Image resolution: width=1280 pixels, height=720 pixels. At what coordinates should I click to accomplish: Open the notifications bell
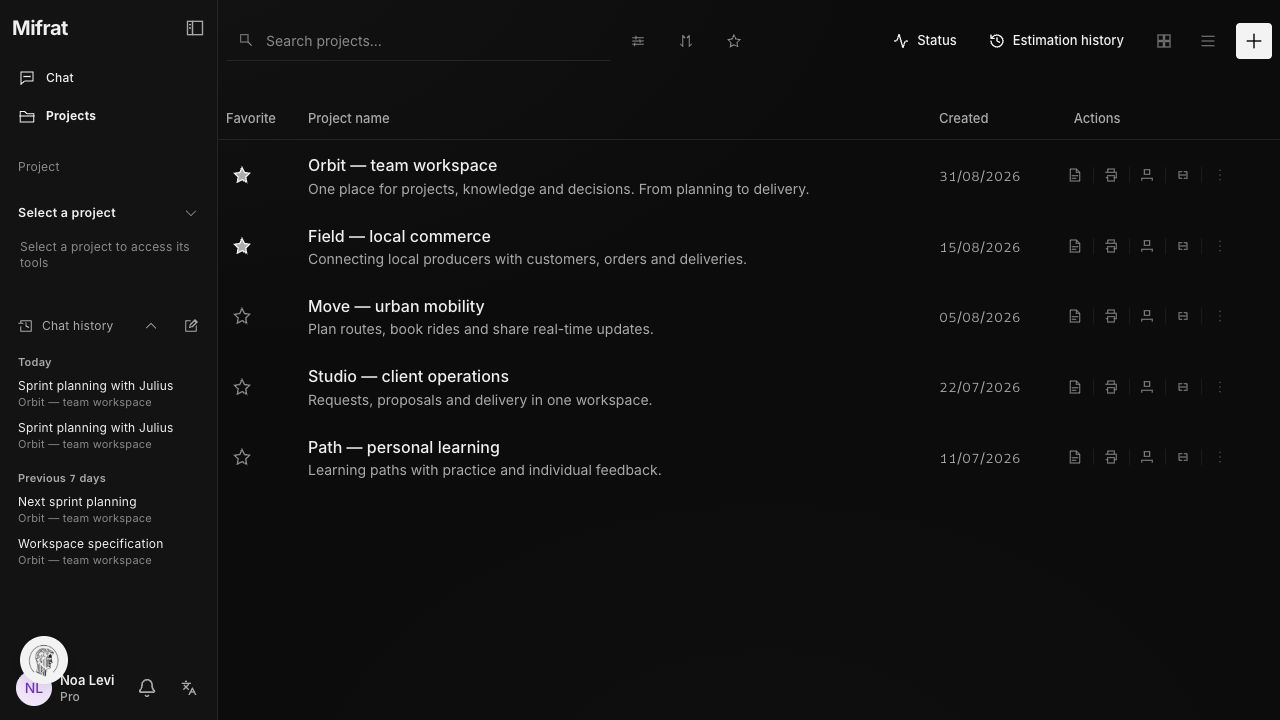click(147, 688)
